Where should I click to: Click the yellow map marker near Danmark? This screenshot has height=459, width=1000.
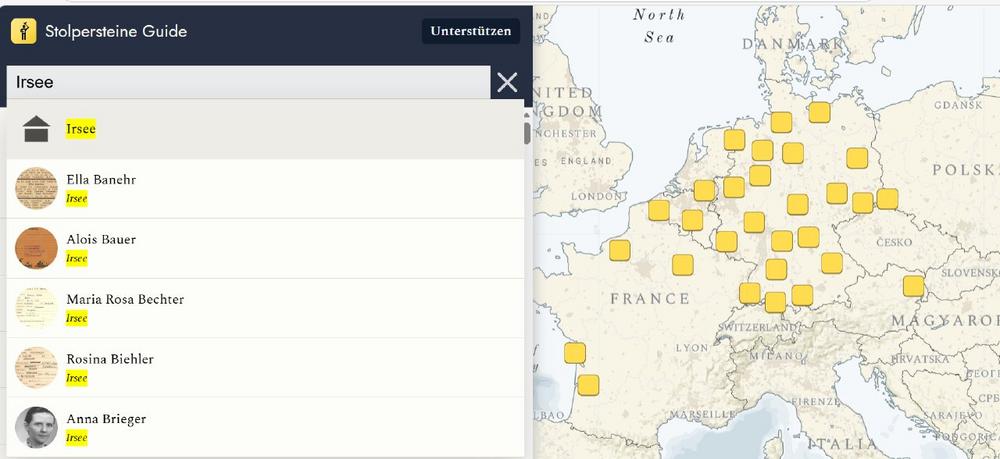coord(820,112)
